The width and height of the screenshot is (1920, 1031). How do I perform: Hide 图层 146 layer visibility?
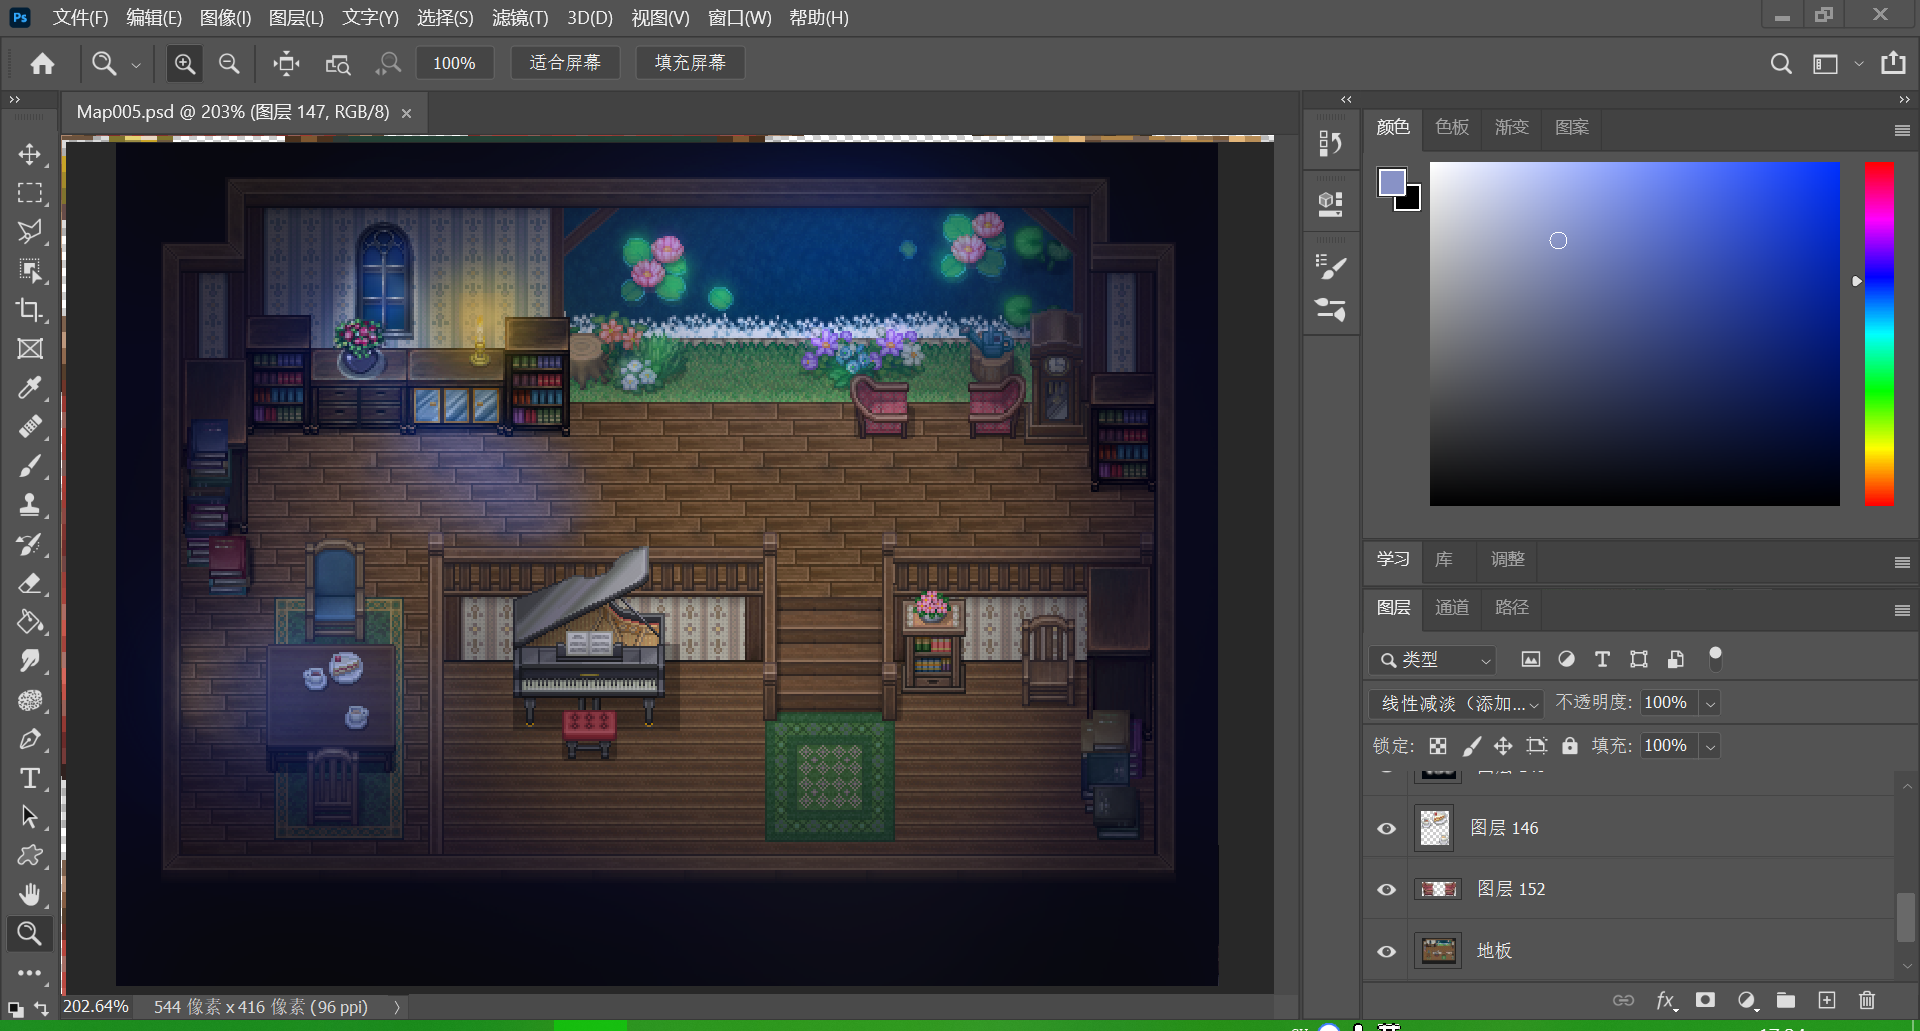1386,828
